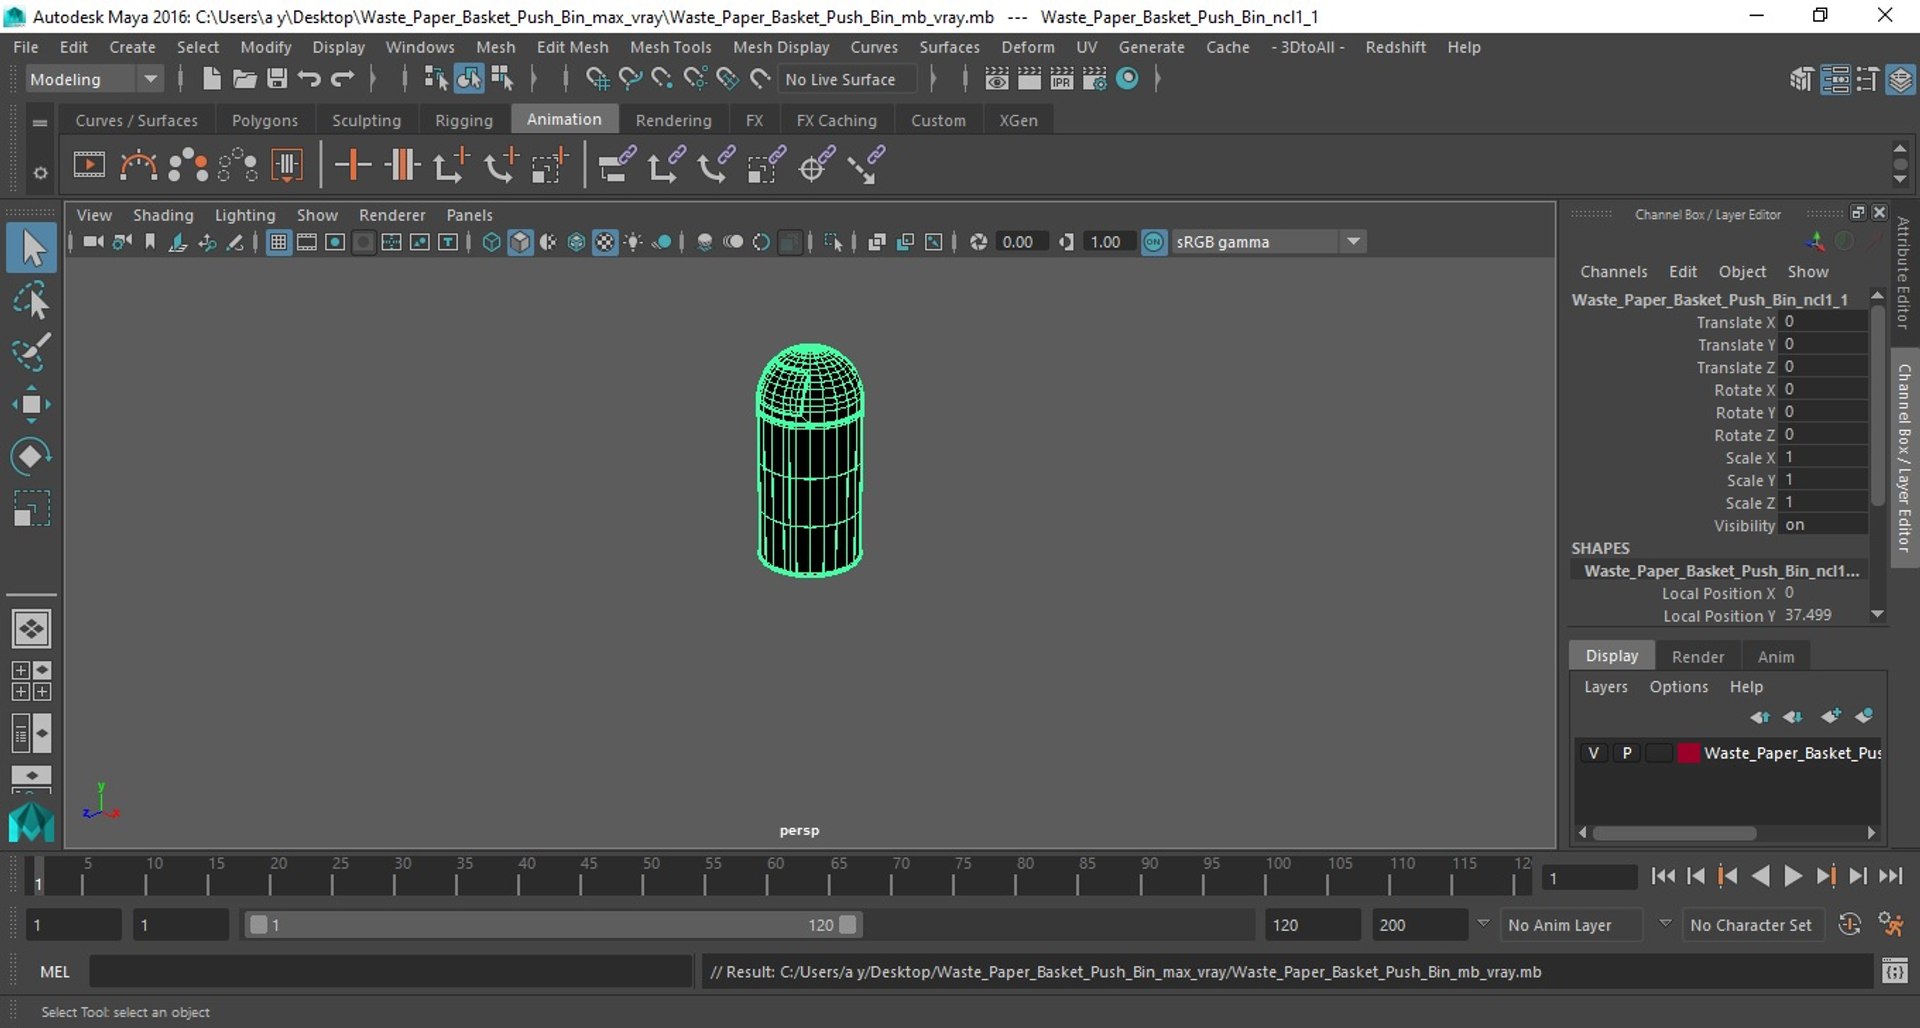Activate the Lasso select tool
The height and width of the screenshot is (1028, 1920).
pyautogui.click(x=31, y=301)
